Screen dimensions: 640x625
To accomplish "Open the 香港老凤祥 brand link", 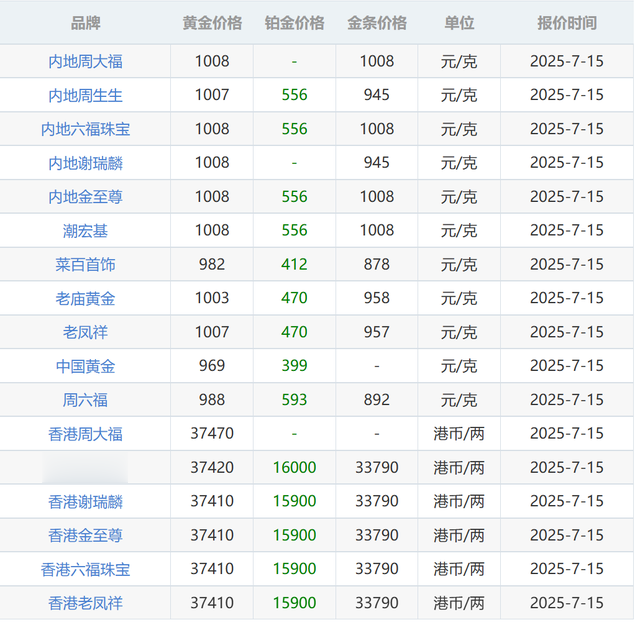I will pos(86,603).
